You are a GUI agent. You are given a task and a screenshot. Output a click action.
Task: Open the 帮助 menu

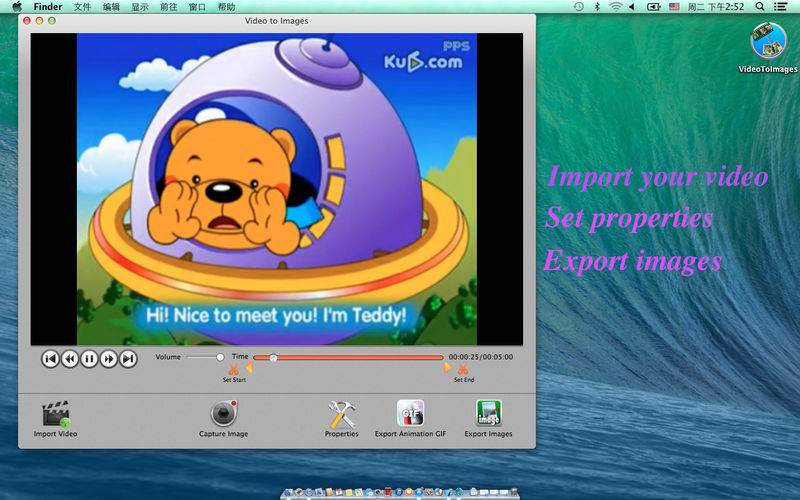(x=226, y=7)
